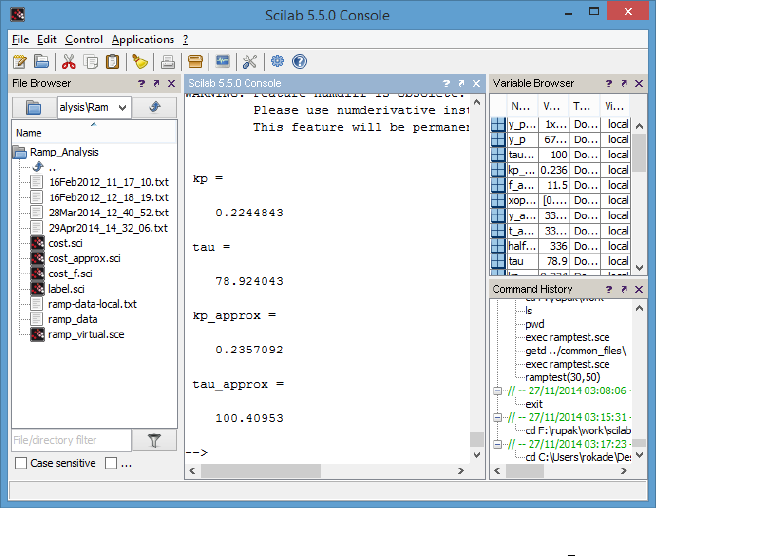Open Preferences tools icon

pyautogui.click(x=250, y=62)
